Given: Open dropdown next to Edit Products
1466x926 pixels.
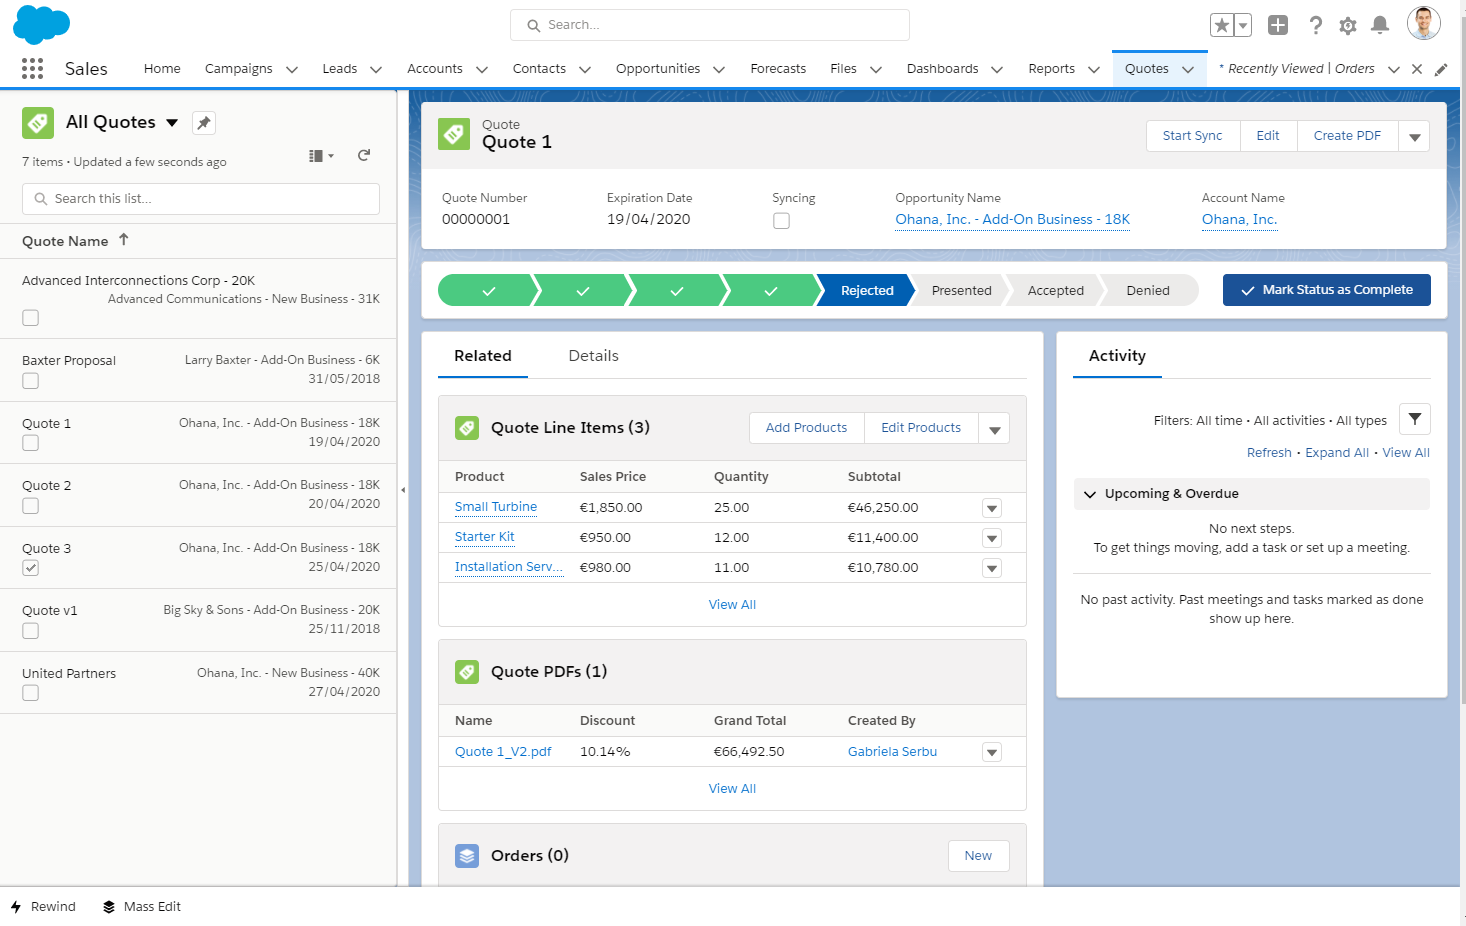Looking at the screenshot, I should pos(995,428).
